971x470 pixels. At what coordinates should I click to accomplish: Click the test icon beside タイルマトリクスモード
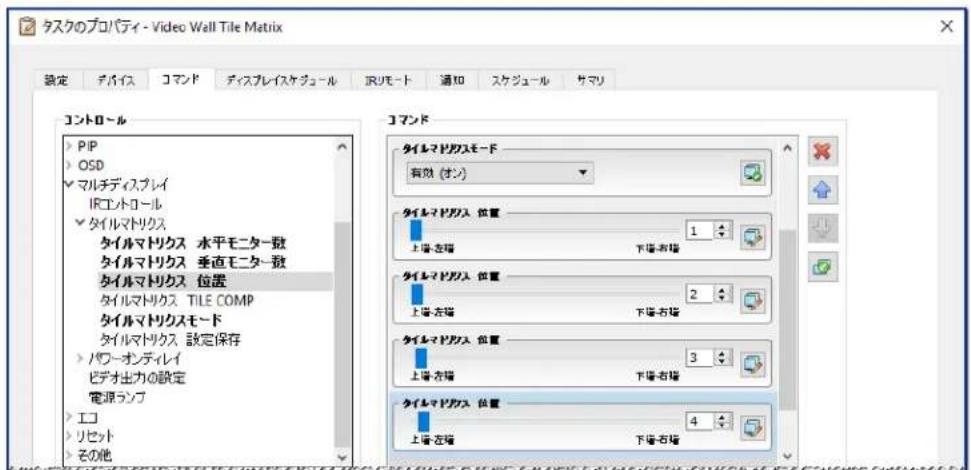click(x=754, y=174)
